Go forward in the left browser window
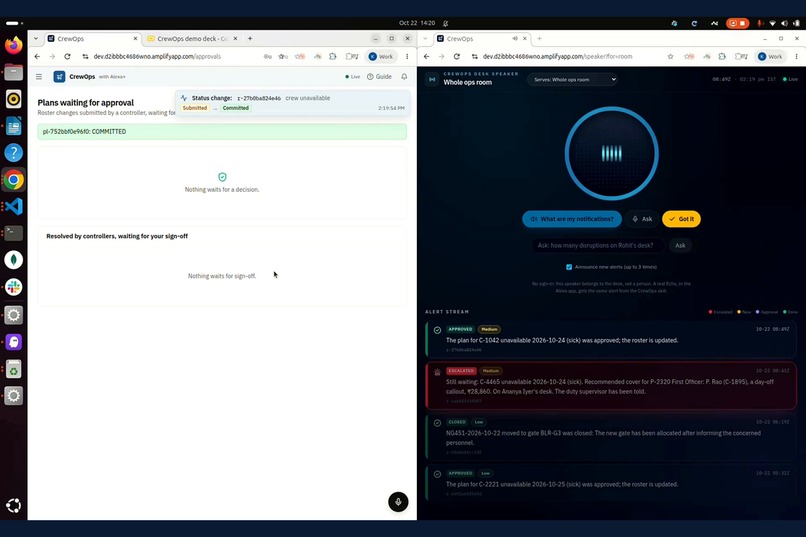This screenshot has height=537, width=806. coord(52,57)
